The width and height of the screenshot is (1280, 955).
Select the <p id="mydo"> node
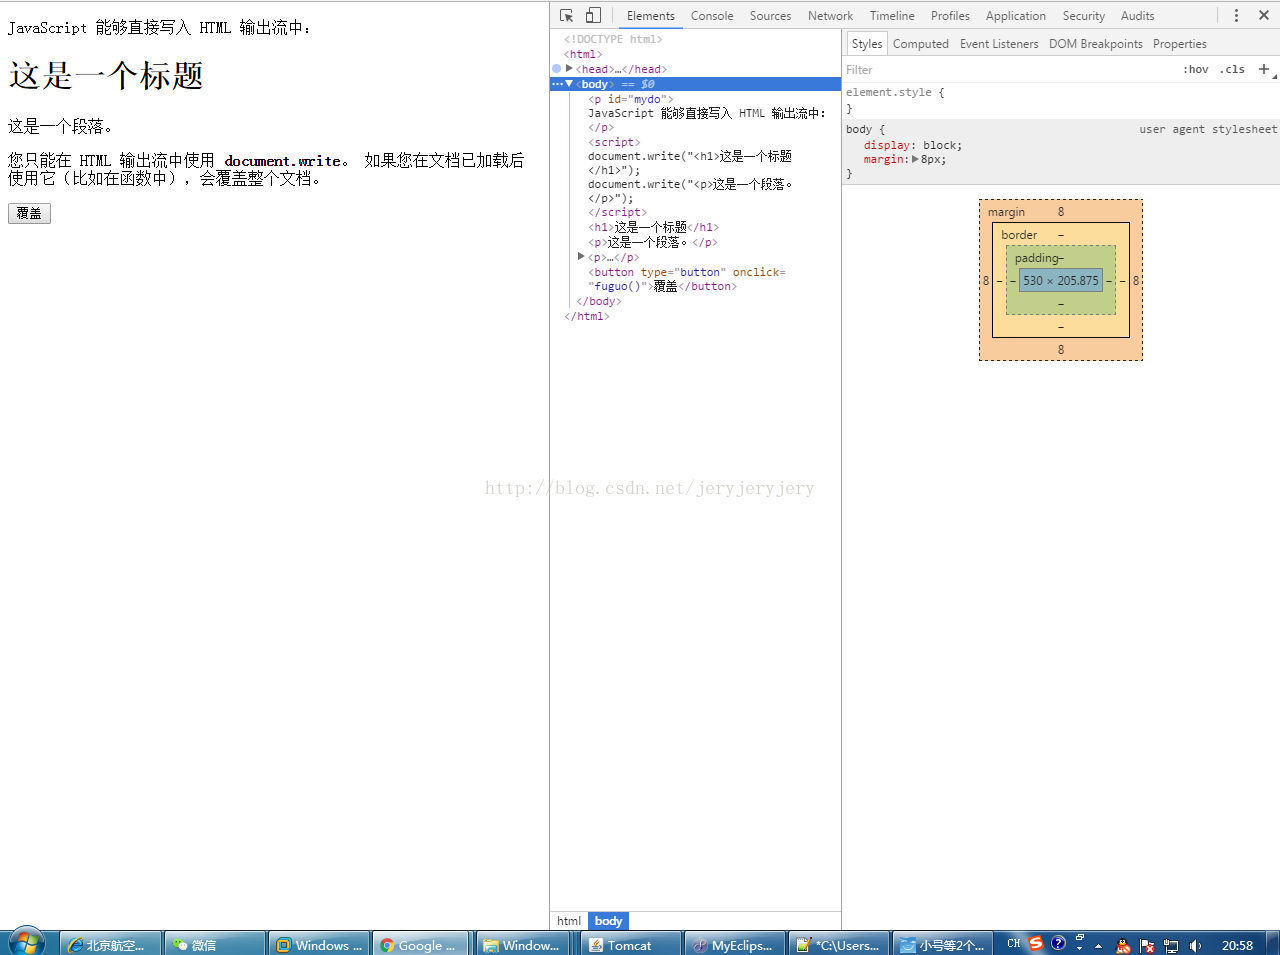630,99
